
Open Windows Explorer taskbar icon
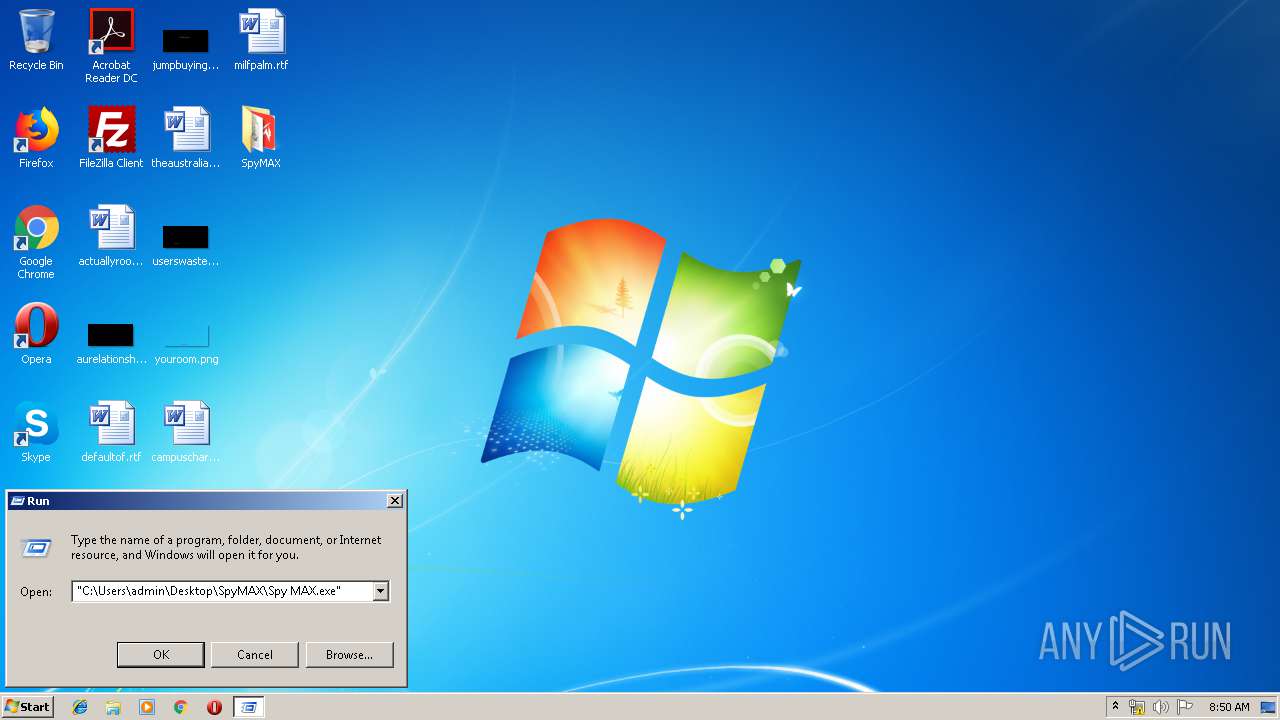tap(113, 707)
